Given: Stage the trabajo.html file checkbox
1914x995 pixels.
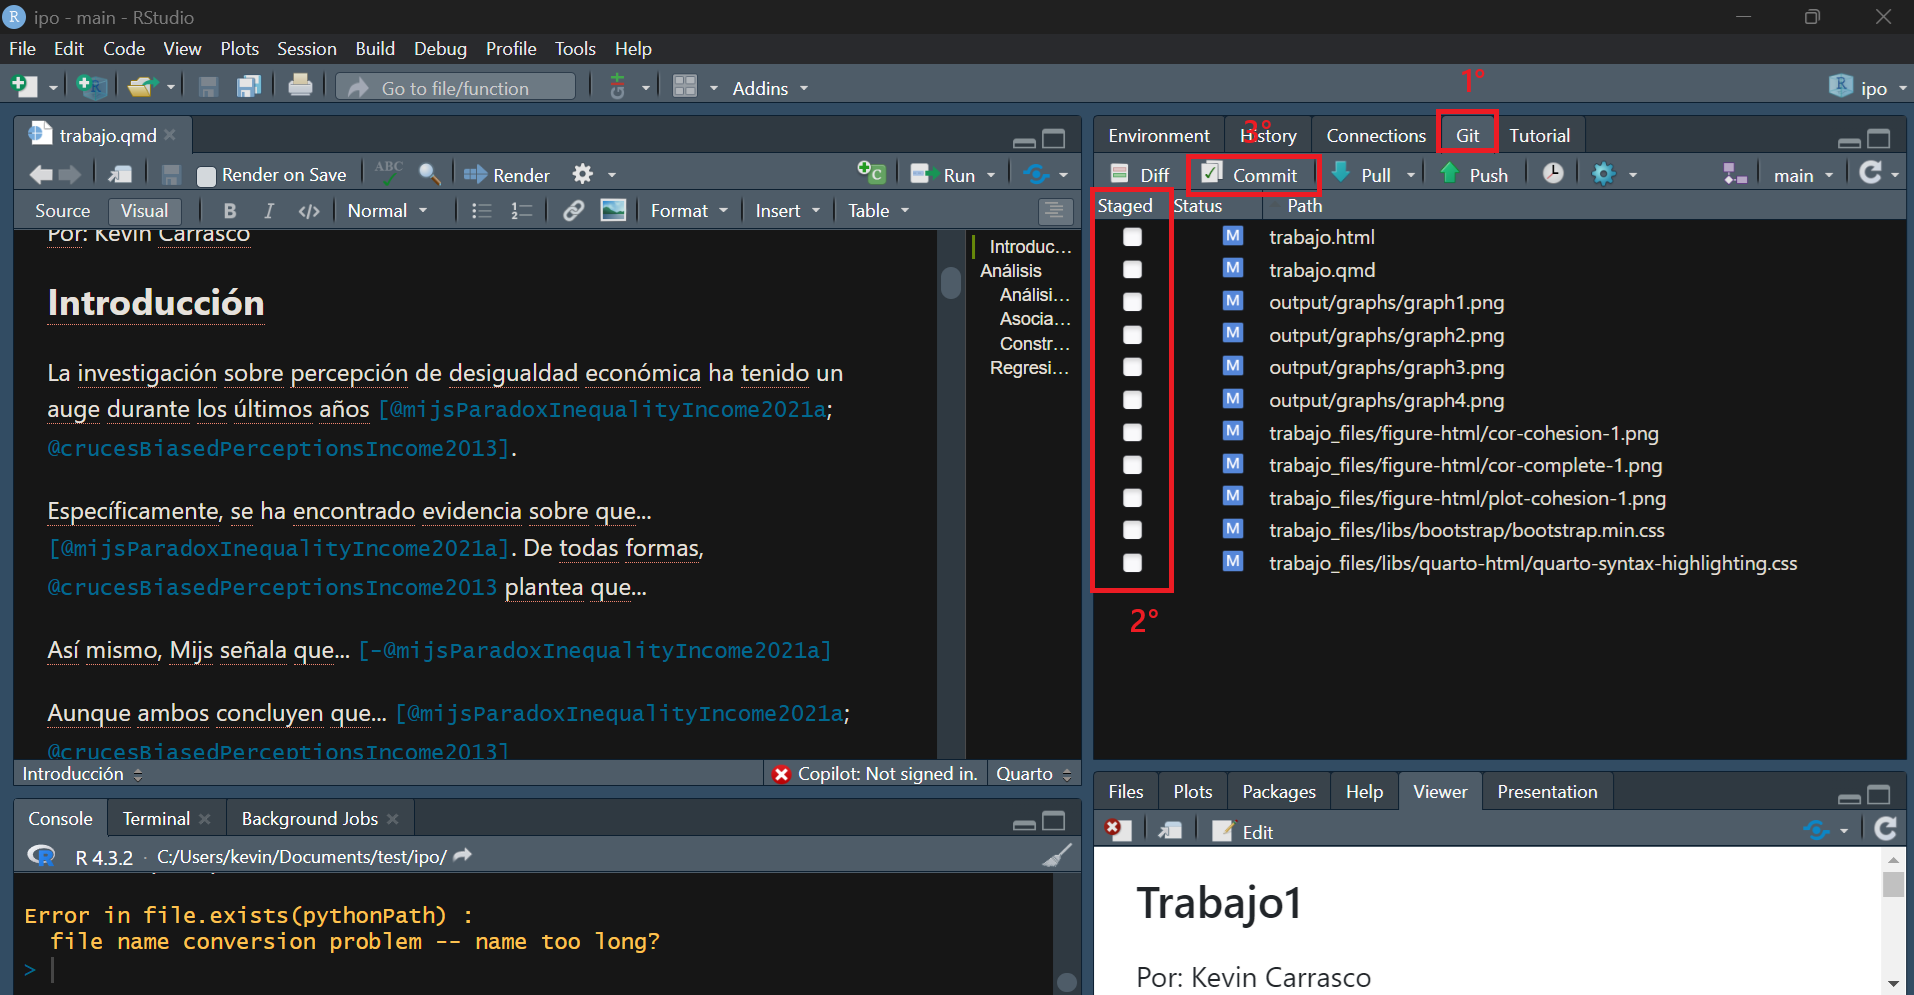Looking at the screenshot, I should coord(1132,237).
